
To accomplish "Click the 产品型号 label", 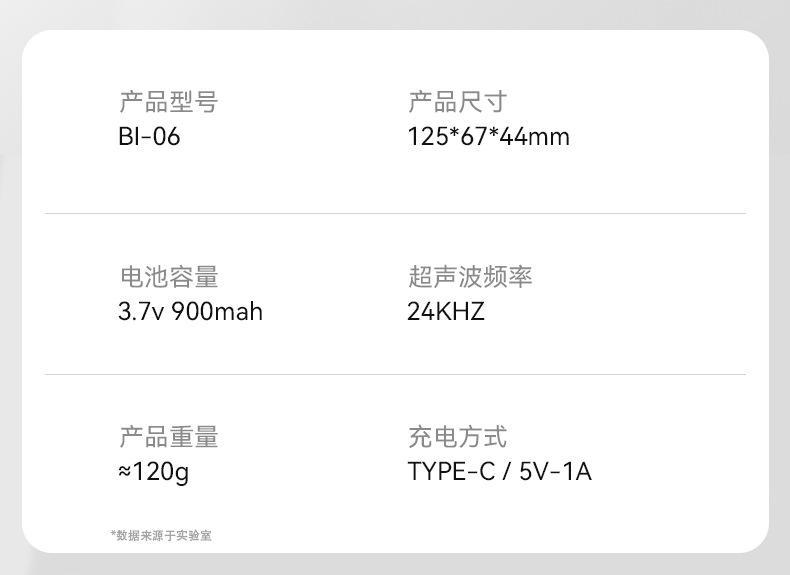I will pos(168,102).
